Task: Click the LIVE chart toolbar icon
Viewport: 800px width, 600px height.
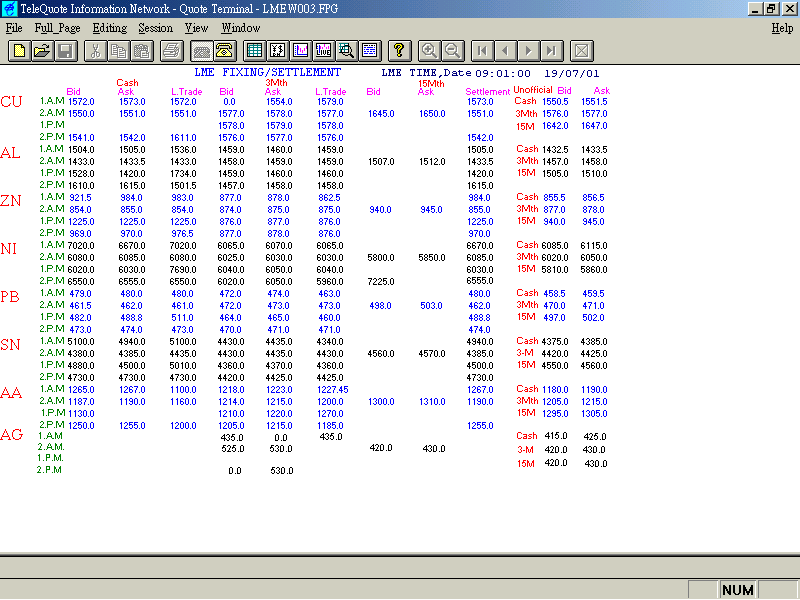Action: pyautogui.click(x=324, y=50)
